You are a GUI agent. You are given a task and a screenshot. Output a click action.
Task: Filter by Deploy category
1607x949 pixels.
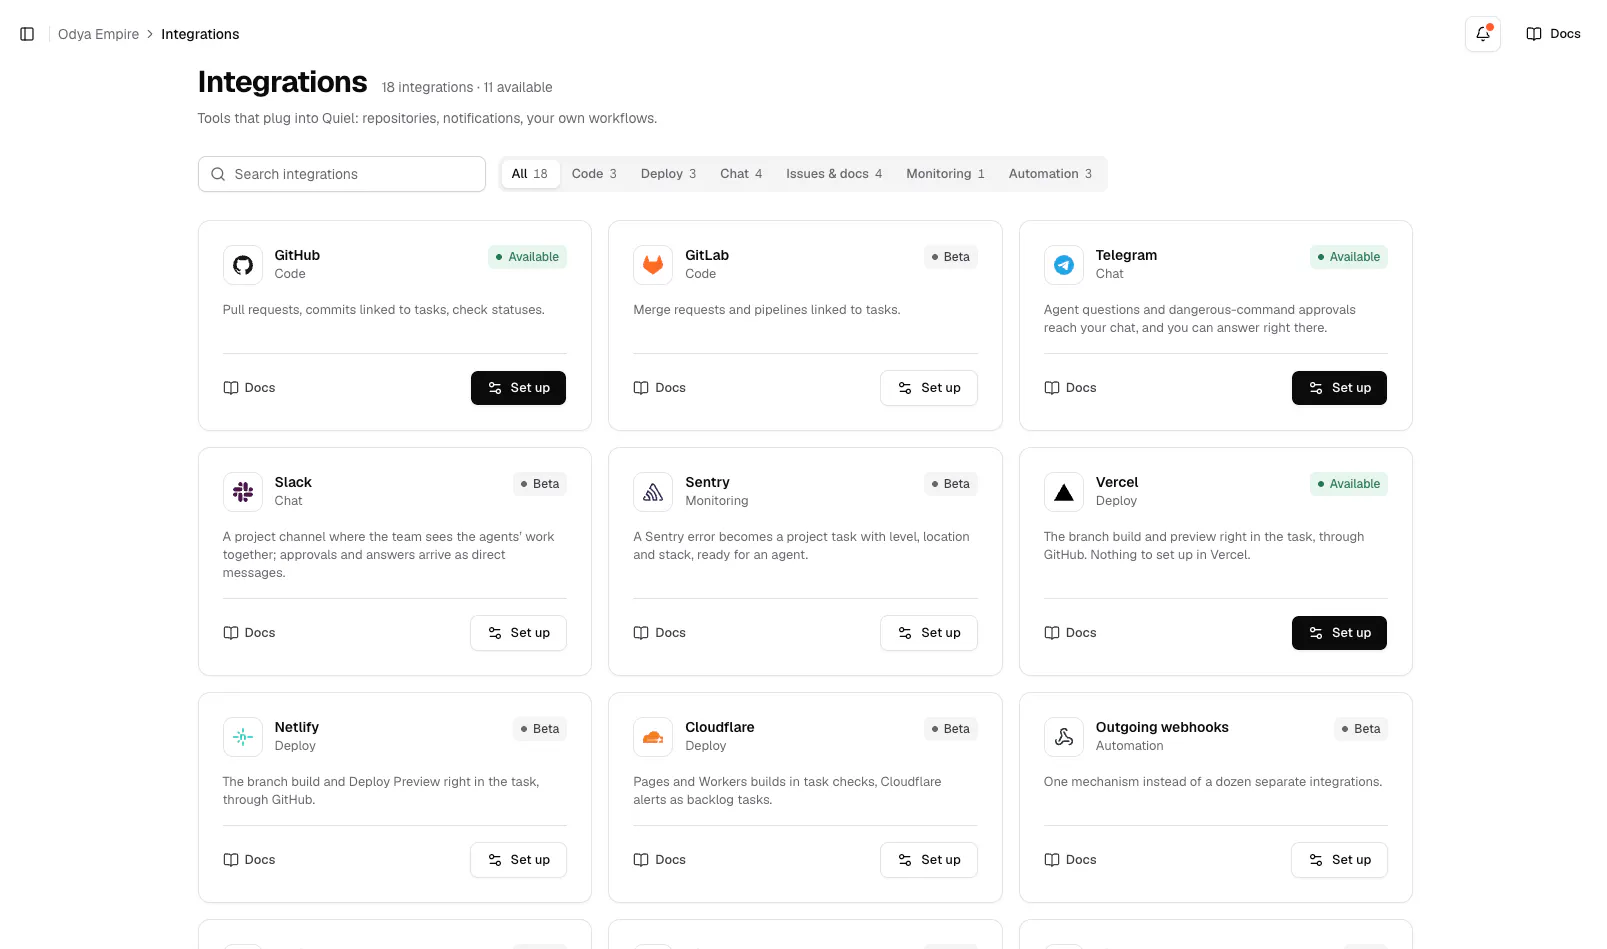(668, 174)
